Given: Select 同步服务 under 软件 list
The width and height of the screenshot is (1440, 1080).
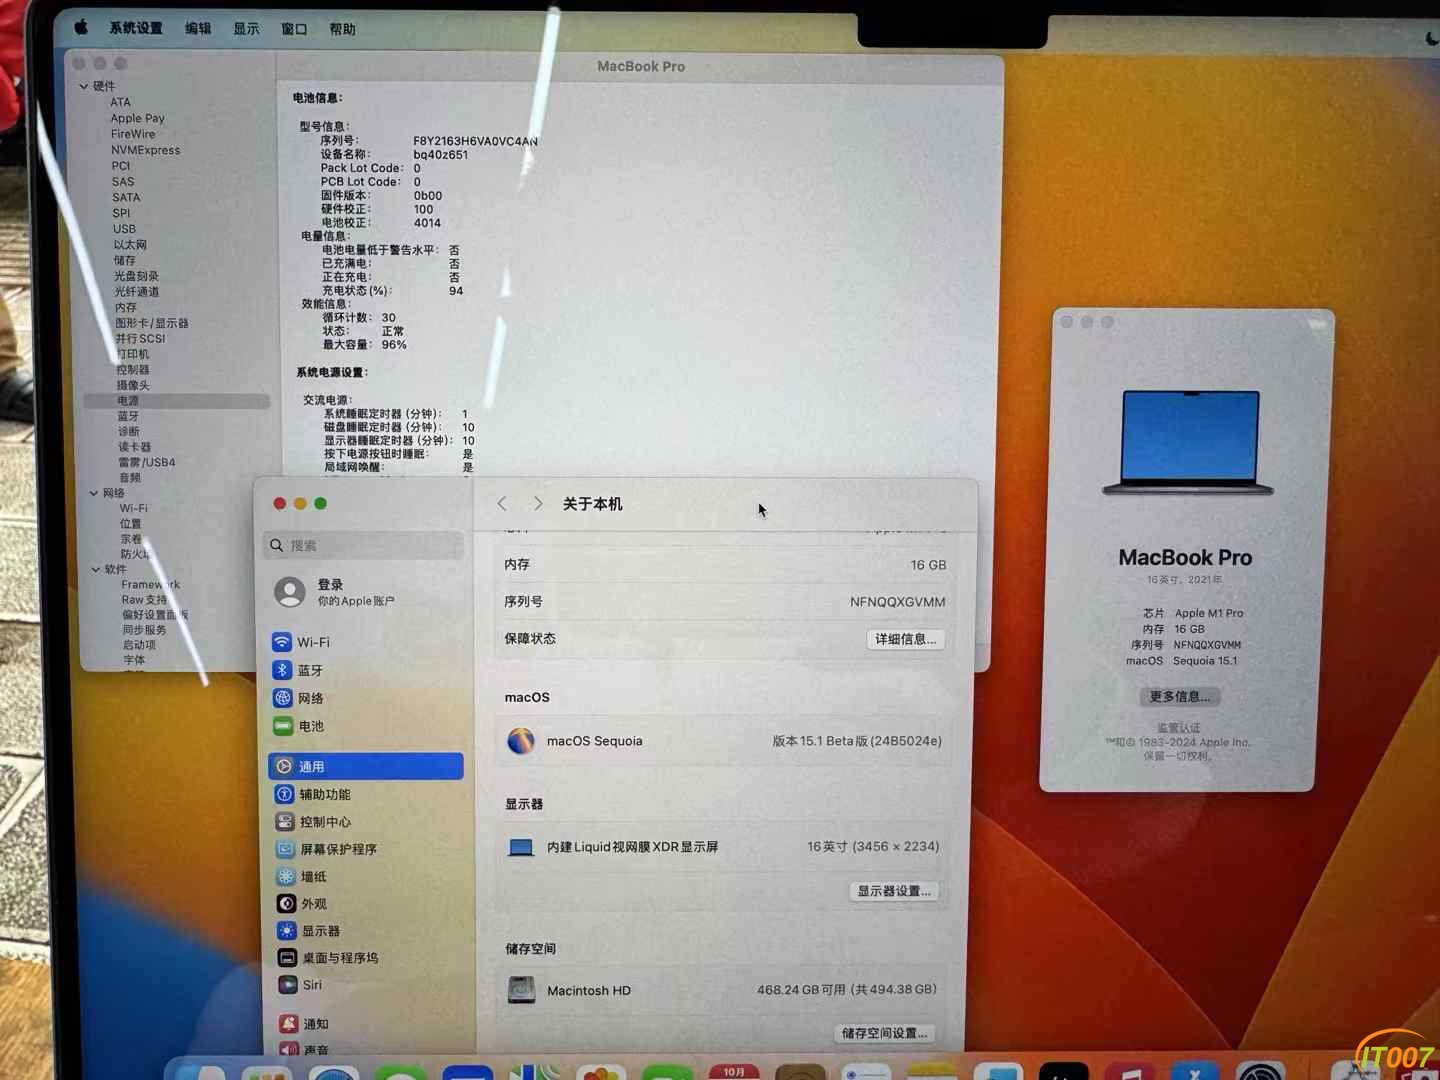Looking at the screenshot, I should click(144, 630).
